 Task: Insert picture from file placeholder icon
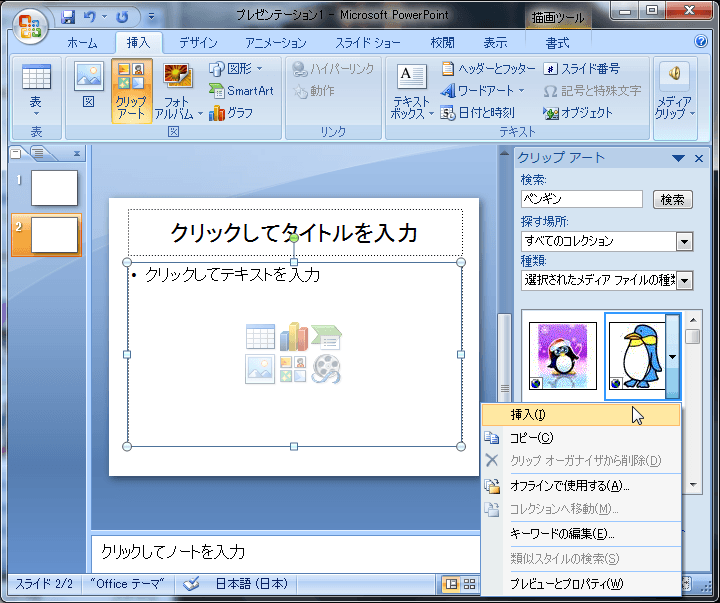[260, 369]
